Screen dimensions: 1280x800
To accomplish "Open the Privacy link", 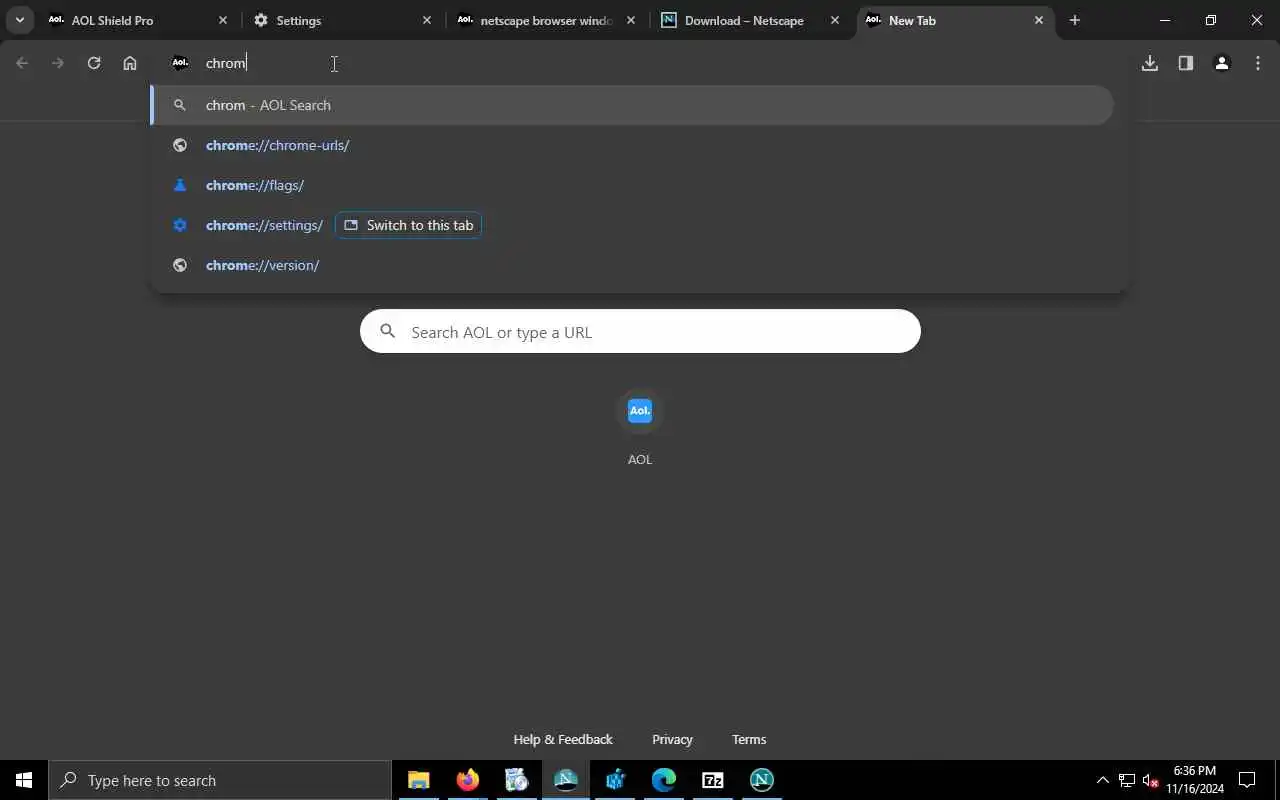I will point(672,739).
